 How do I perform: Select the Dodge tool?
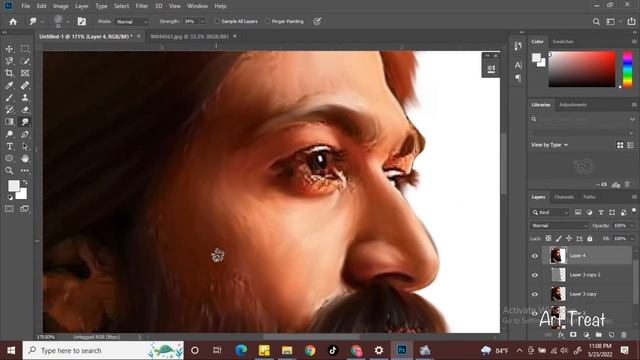(9, 134)
